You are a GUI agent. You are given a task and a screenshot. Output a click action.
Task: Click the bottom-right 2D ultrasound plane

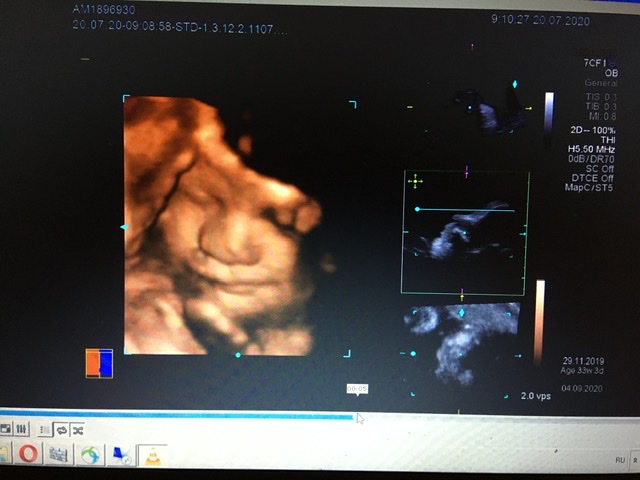[x=462, y=342]
